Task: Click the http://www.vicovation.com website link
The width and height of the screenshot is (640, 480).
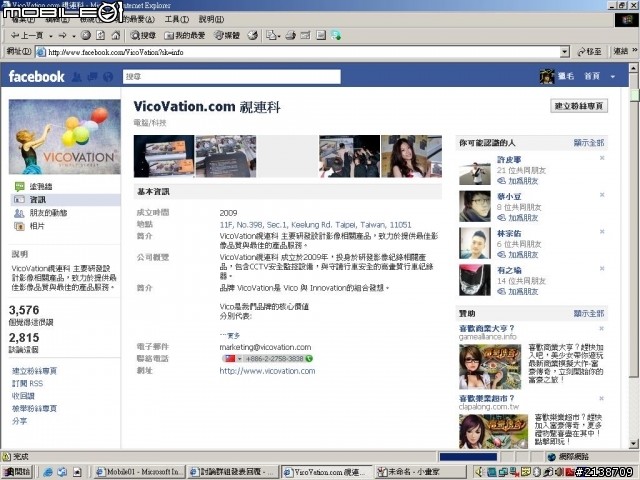Action: pyautogui.click(x=267, y=371)
